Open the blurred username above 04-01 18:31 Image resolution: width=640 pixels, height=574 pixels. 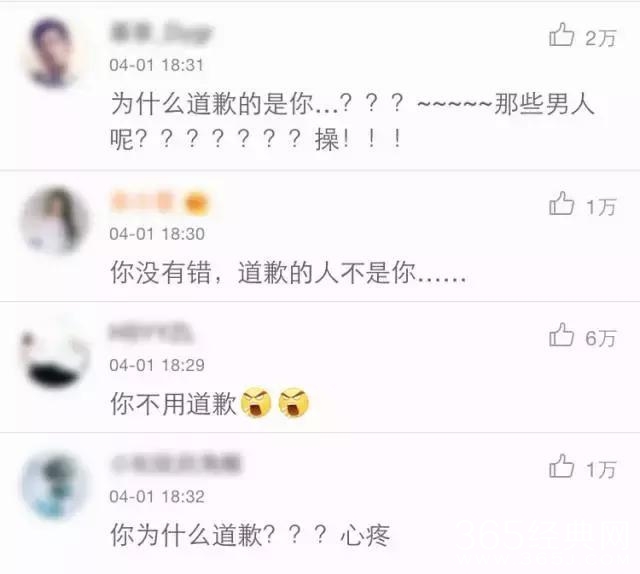(162, 32)
